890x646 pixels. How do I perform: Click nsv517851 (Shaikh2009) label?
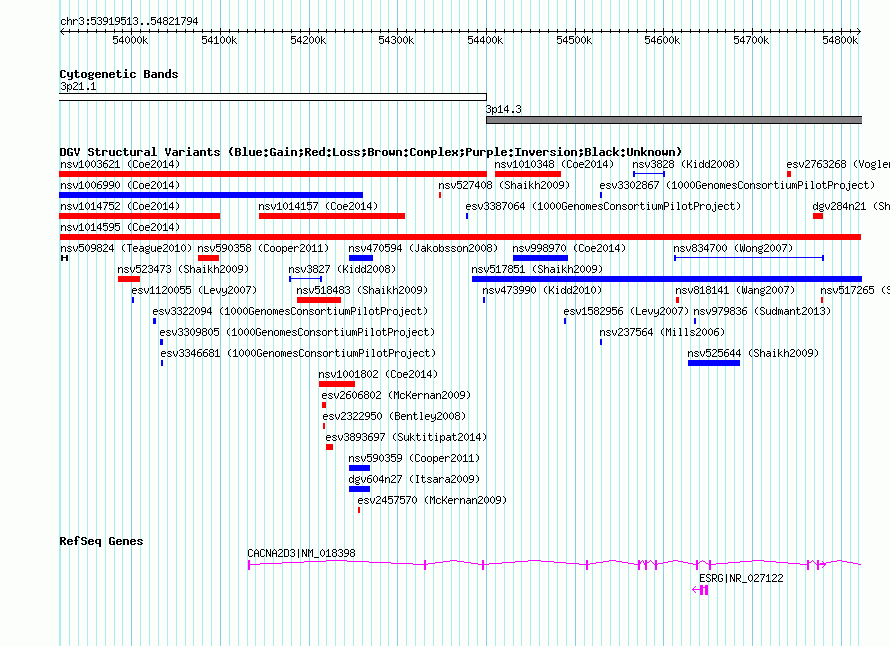pyautogui.click(x=538, y=270)
